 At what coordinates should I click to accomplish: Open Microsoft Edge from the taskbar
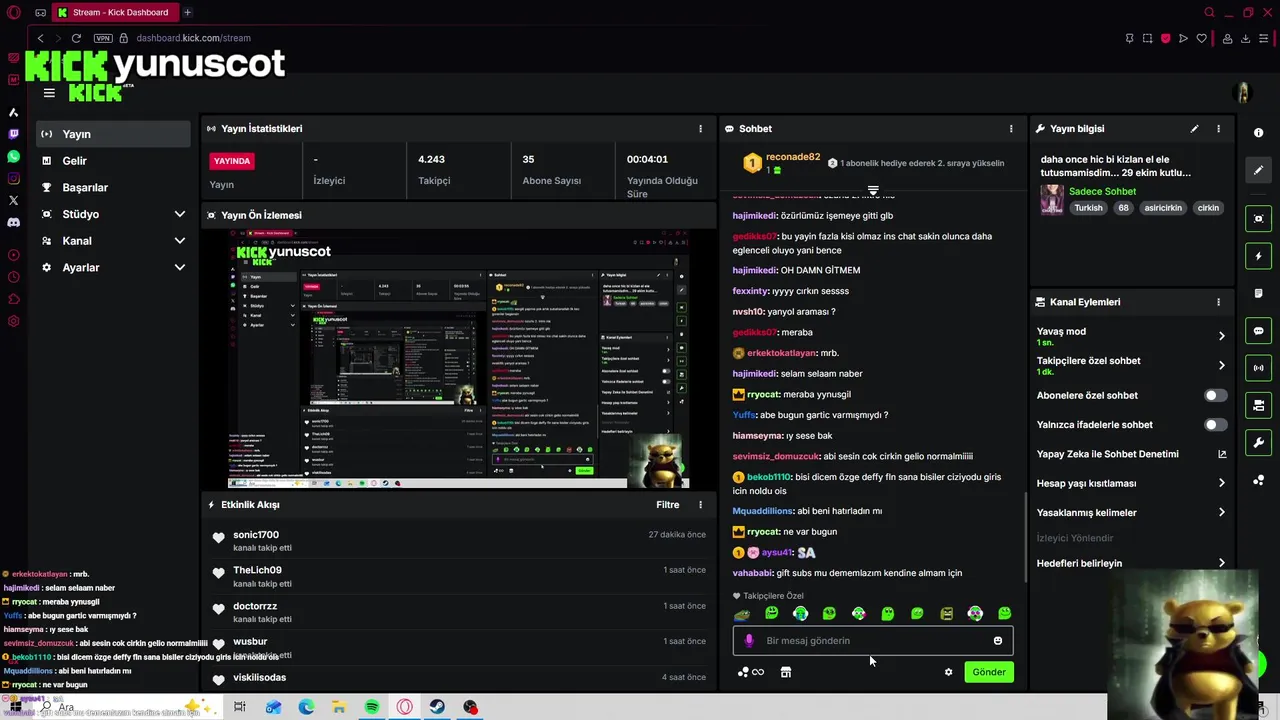306,707
